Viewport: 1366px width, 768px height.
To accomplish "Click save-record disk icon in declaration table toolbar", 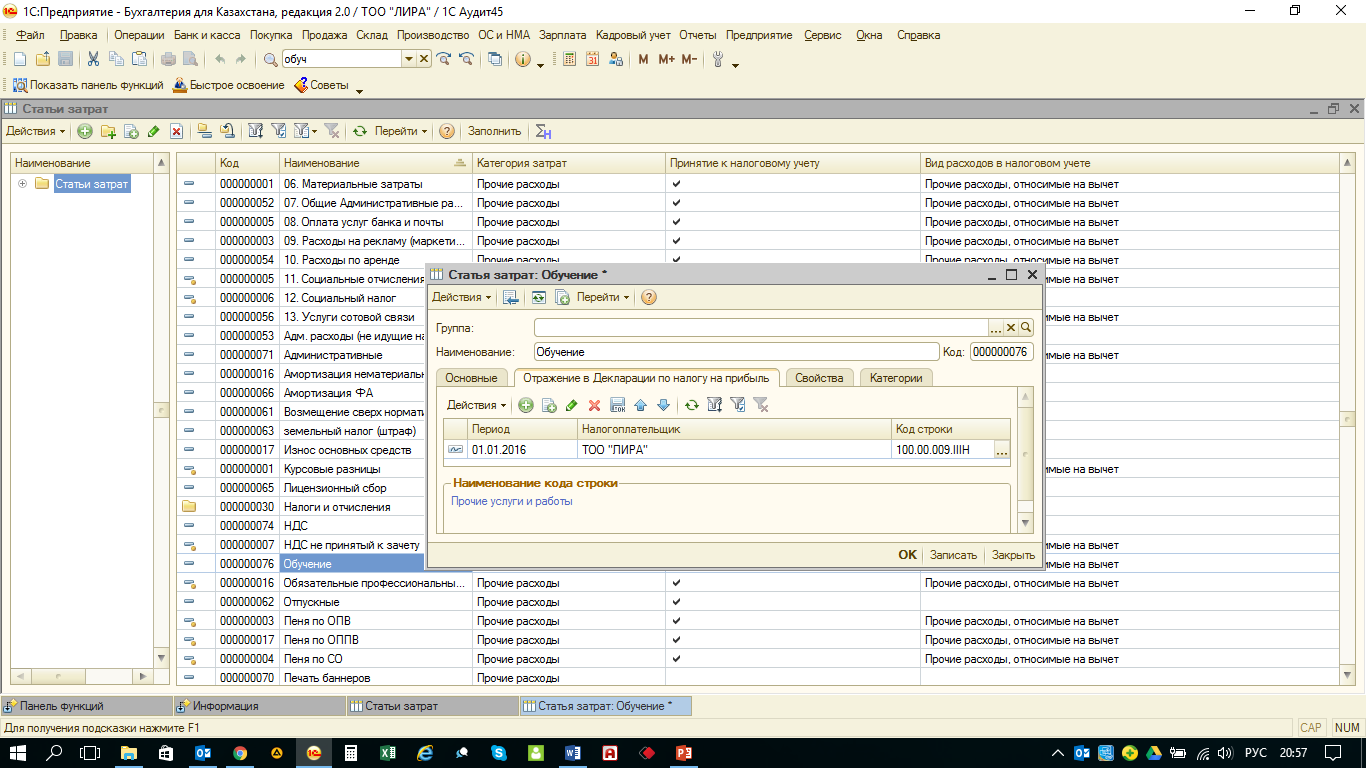I will (x=617, y=405).
